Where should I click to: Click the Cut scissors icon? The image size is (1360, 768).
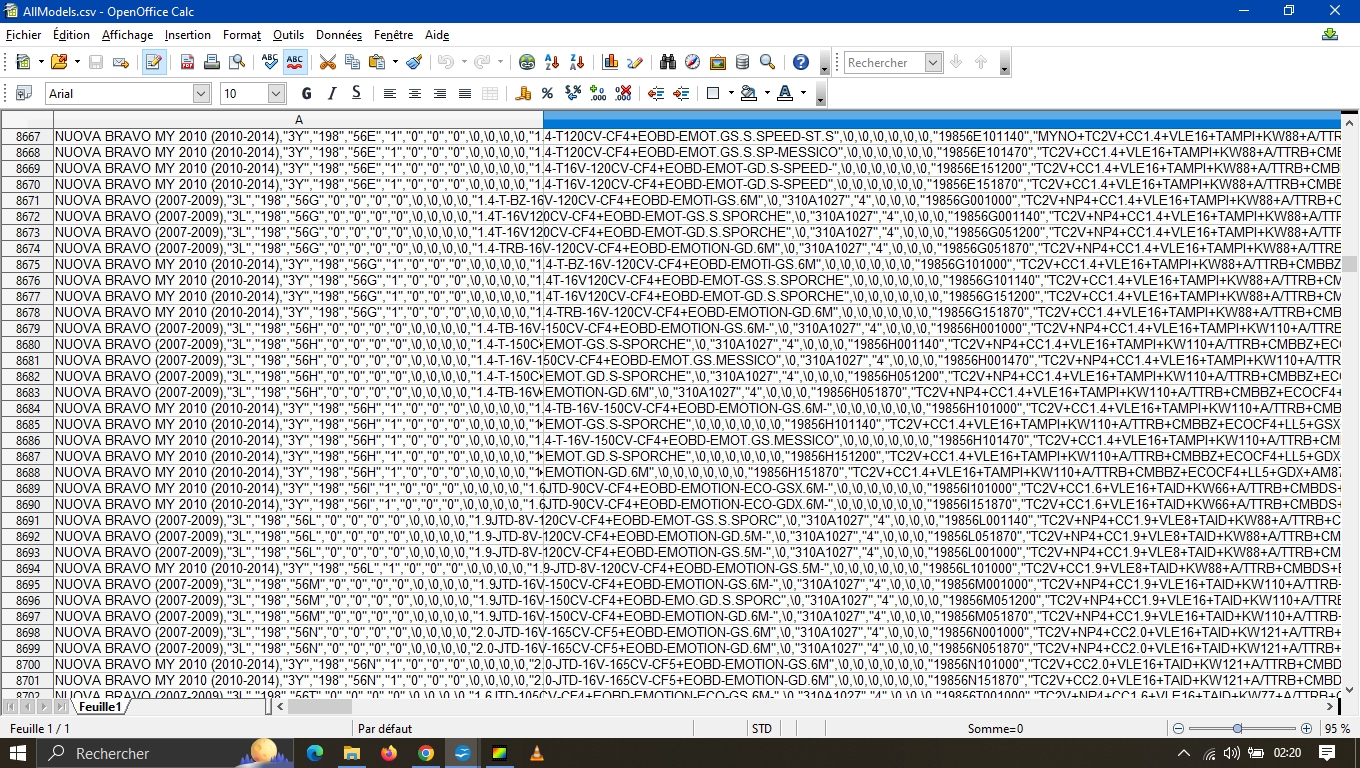(x=327, y=62)
